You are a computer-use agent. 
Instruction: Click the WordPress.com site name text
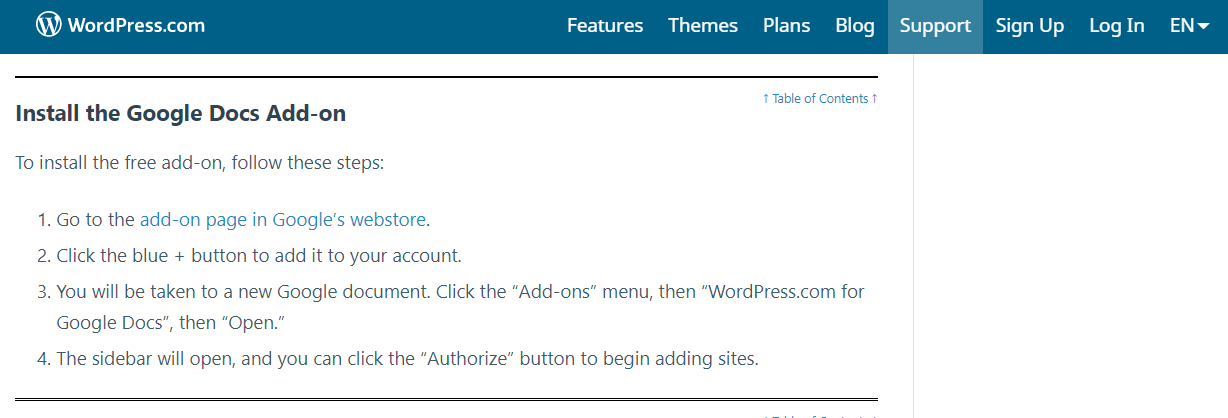(136, 26)
